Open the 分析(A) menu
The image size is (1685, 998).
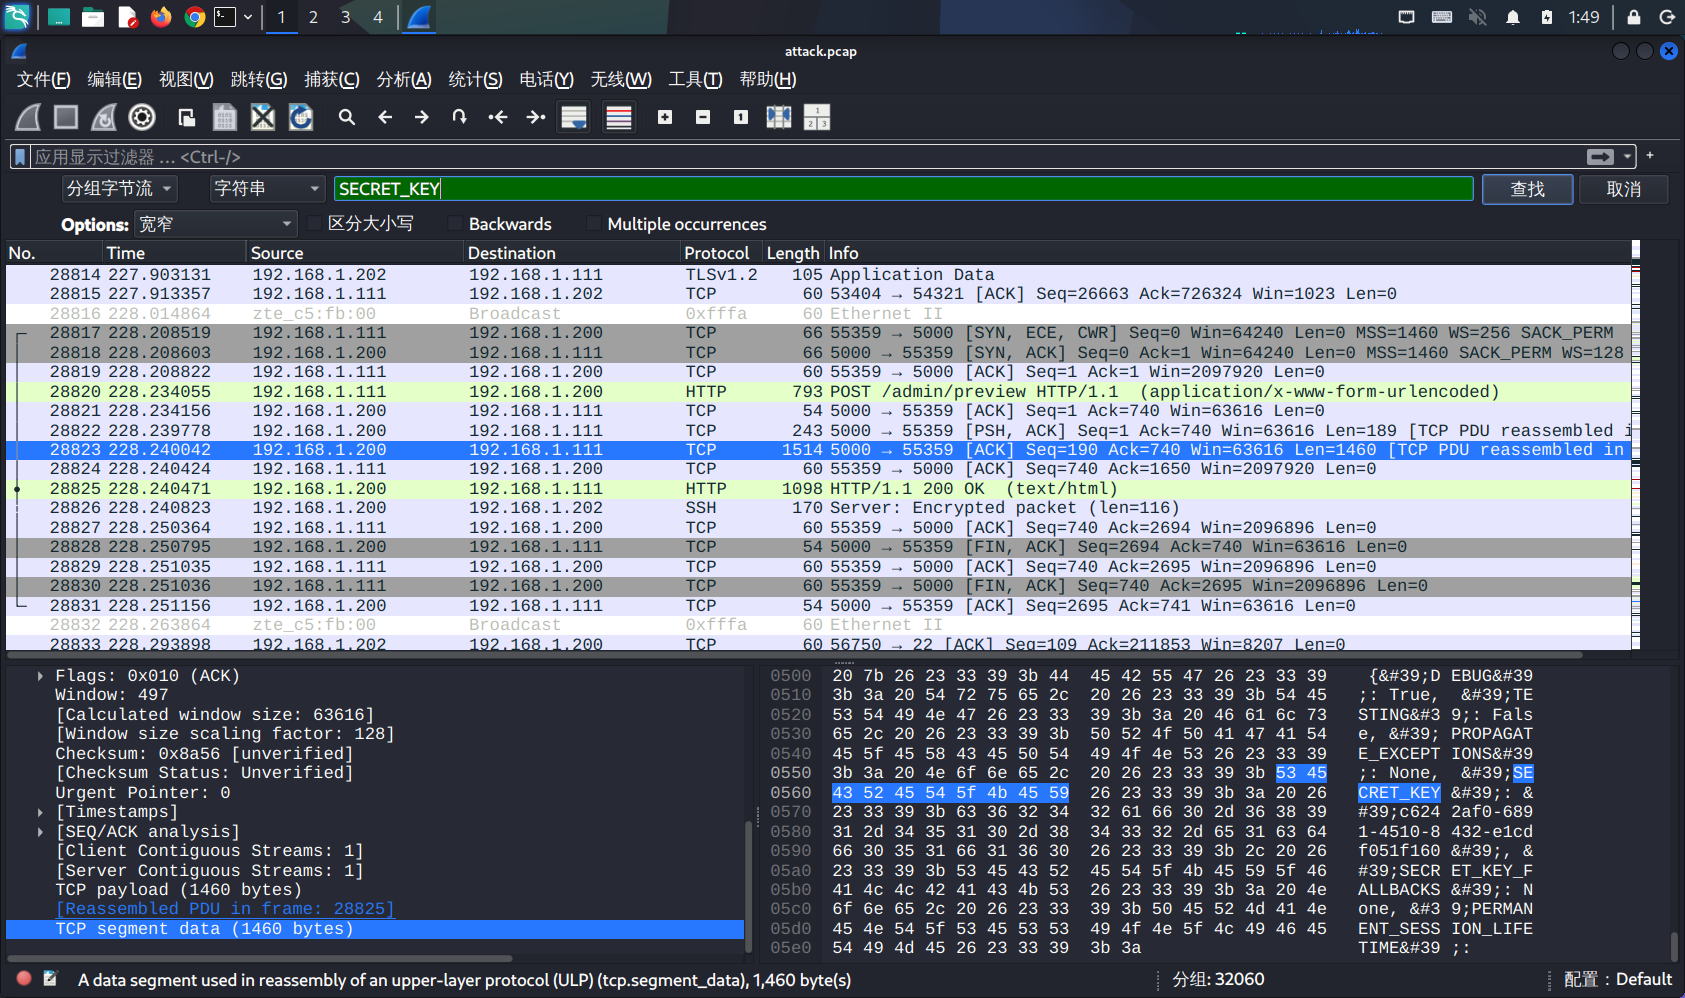[403, 80]
